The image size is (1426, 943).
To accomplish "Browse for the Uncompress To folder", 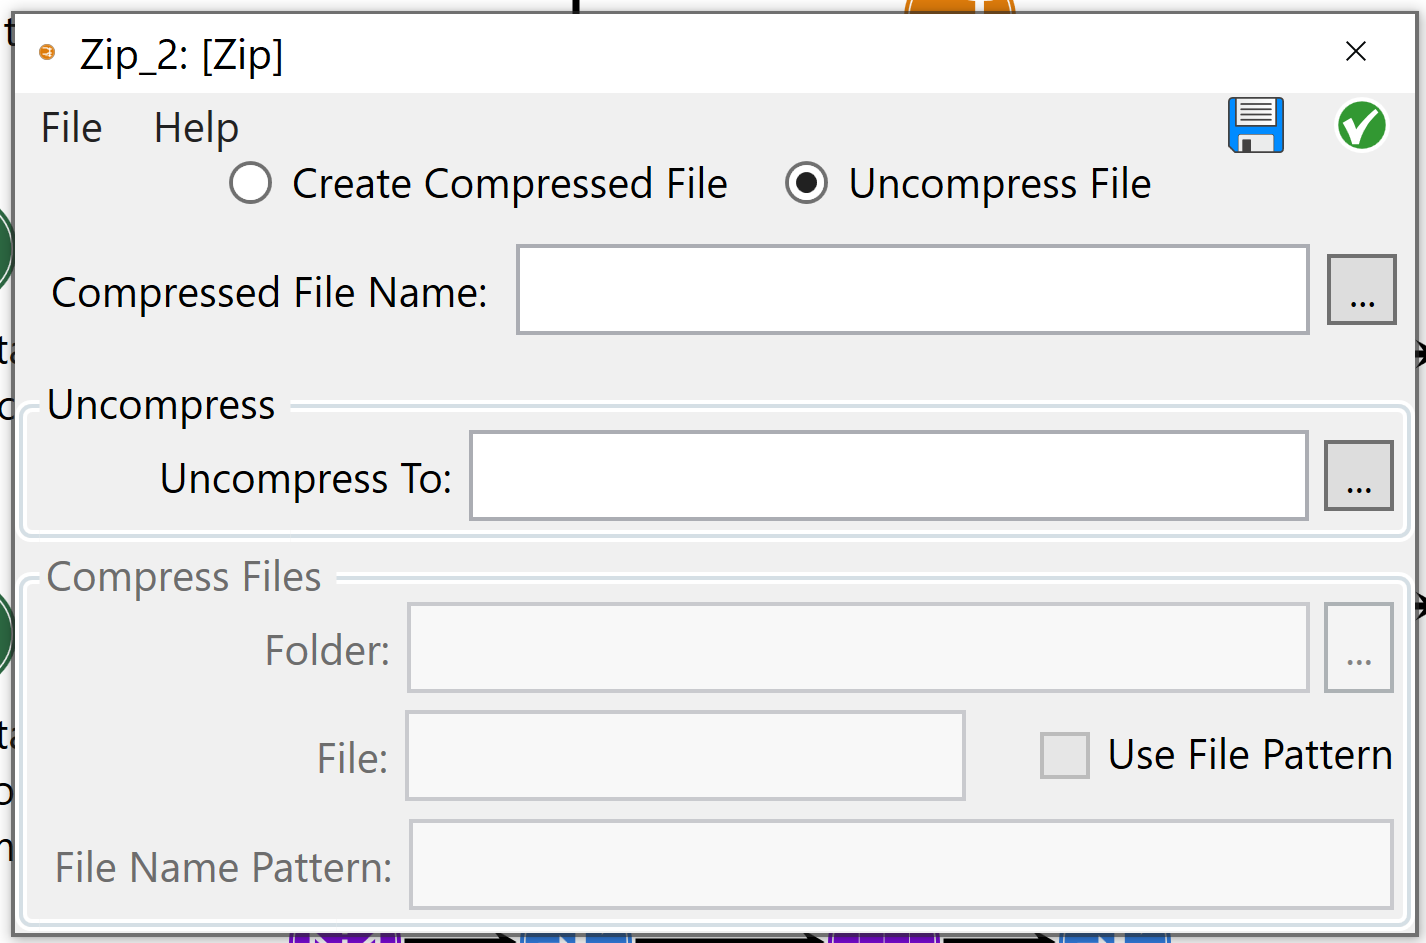I will 1357,475.
